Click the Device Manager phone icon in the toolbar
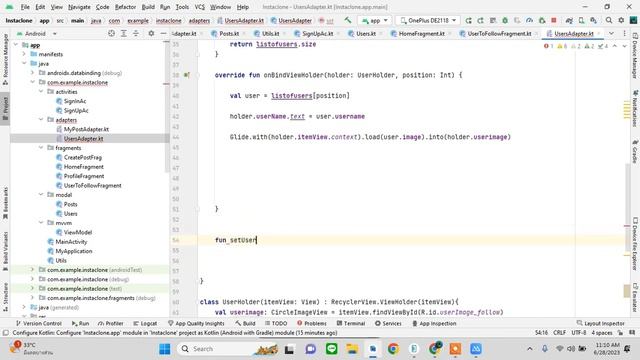This screenshot has width=640, height=360. click(x=581, y=20)
